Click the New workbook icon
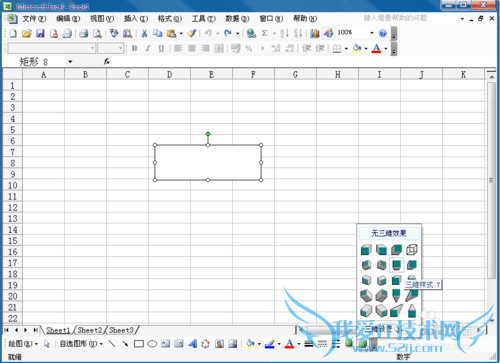Image resolution: width=500 pixels, height=363 pixels. [x=13, y=33]
